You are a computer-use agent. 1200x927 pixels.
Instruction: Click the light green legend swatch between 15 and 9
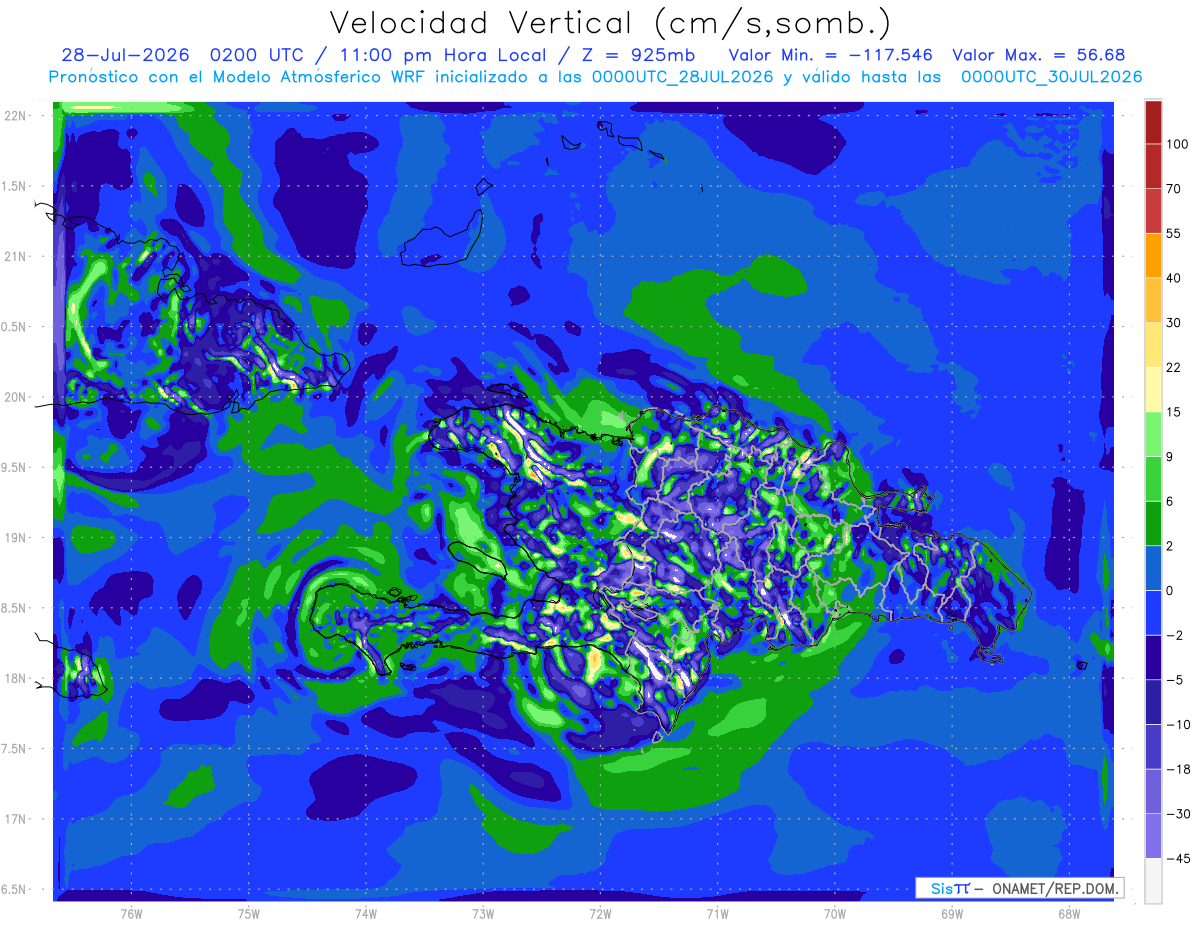tap(1153, 434)
